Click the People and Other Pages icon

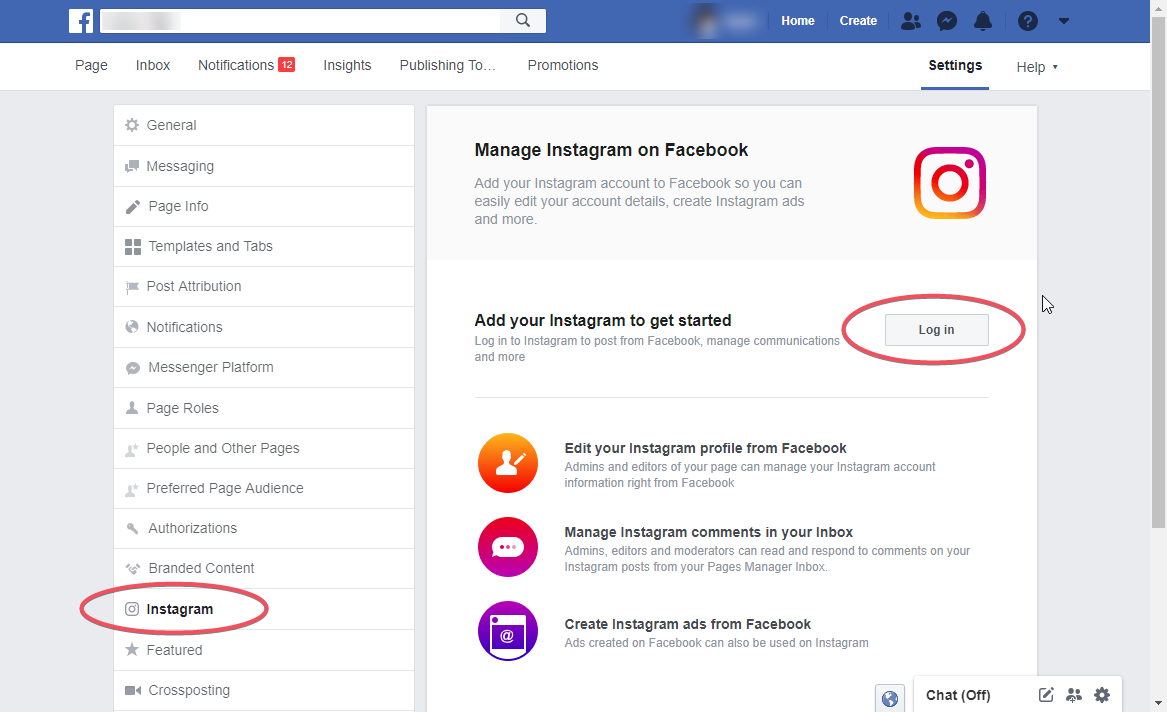pos(132,449)
